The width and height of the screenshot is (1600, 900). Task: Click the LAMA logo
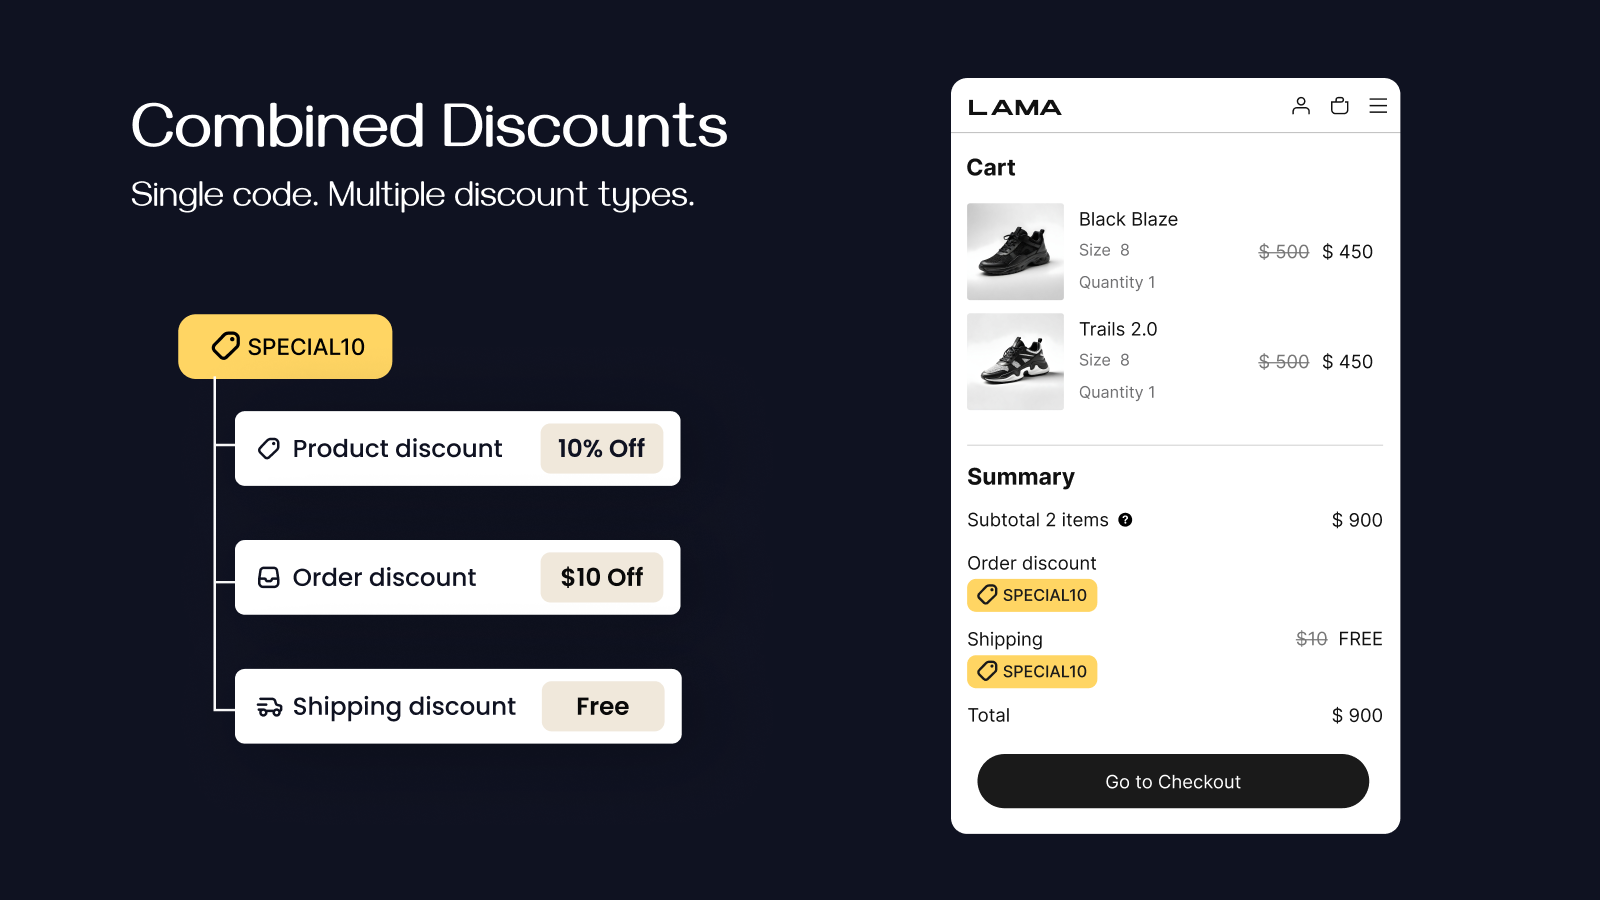click(x=1014, y=108)
